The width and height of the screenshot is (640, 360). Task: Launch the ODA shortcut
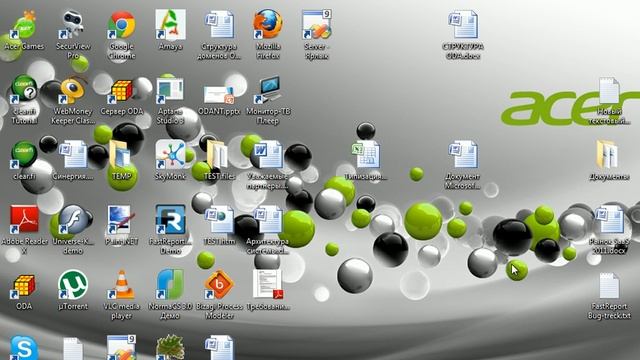point(24,286)
